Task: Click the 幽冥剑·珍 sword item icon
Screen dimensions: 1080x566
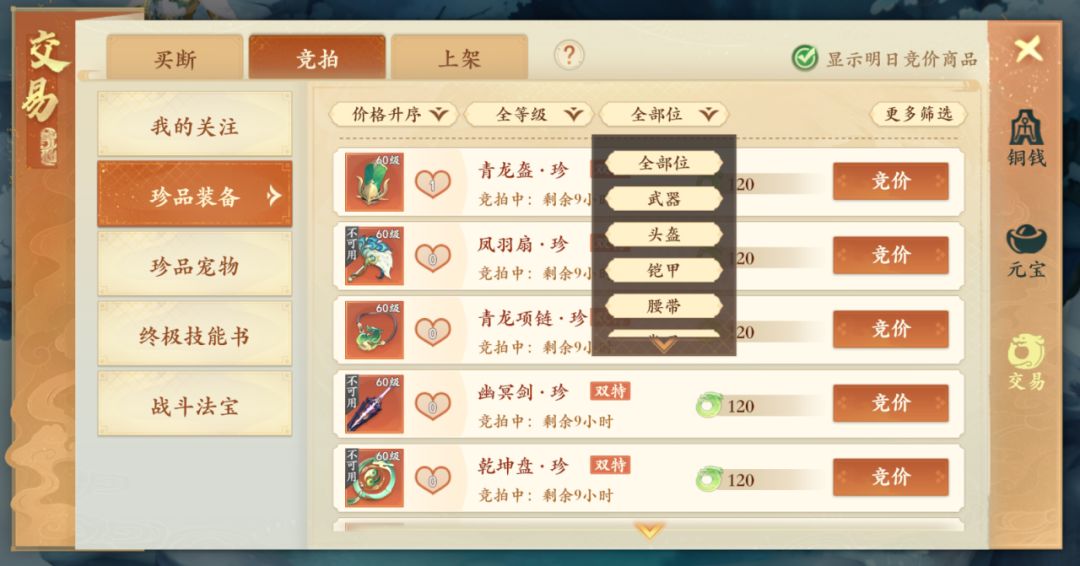Action: coord(374,404)
